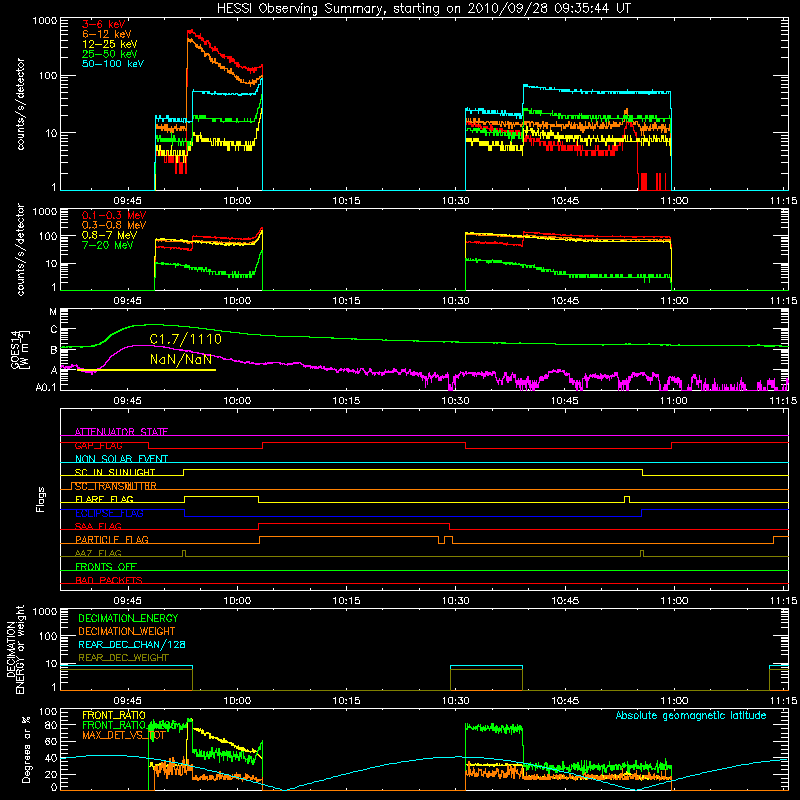Click the DECIMATION_ENERGY legend label

point(128,618)
